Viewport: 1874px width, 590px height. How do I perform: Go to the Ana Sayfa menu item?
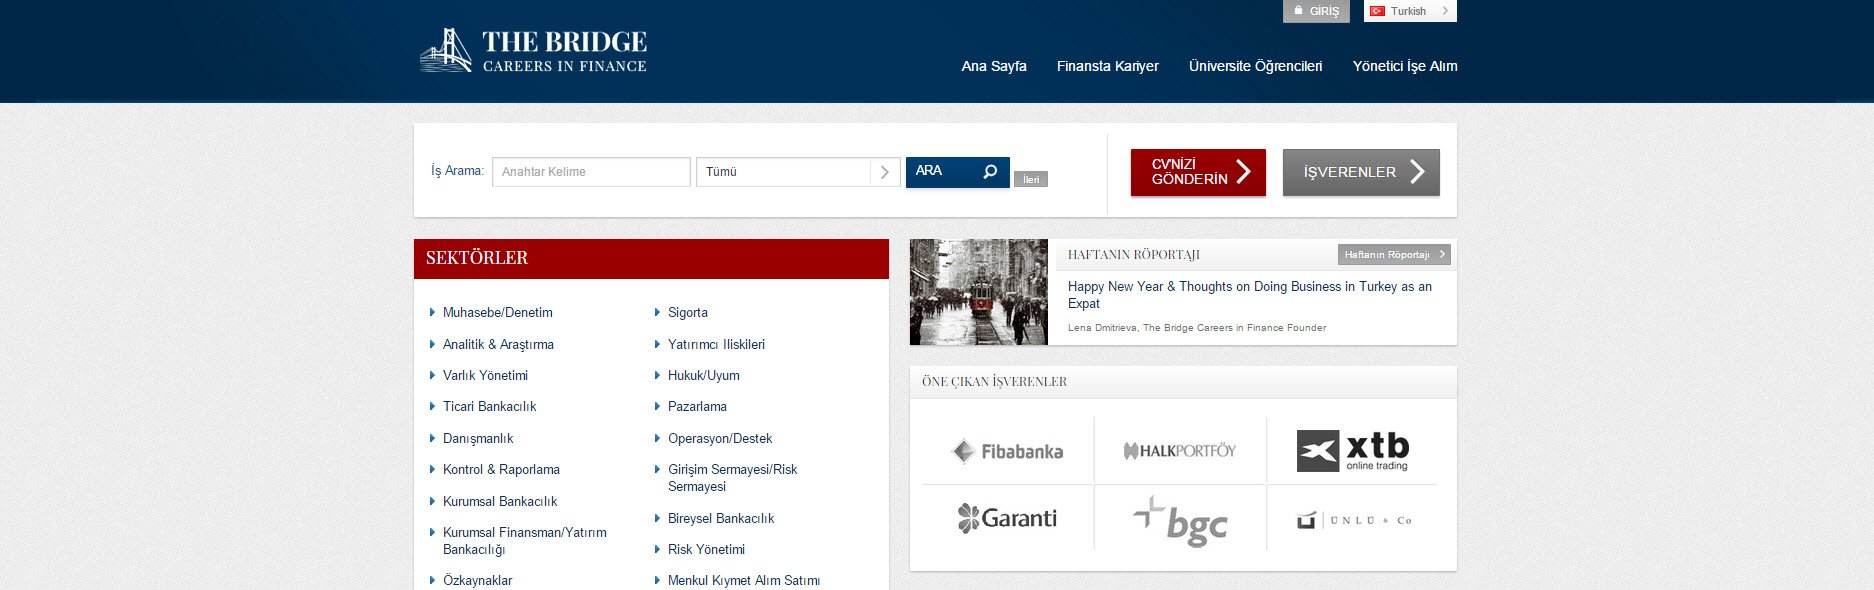[993, 66]
